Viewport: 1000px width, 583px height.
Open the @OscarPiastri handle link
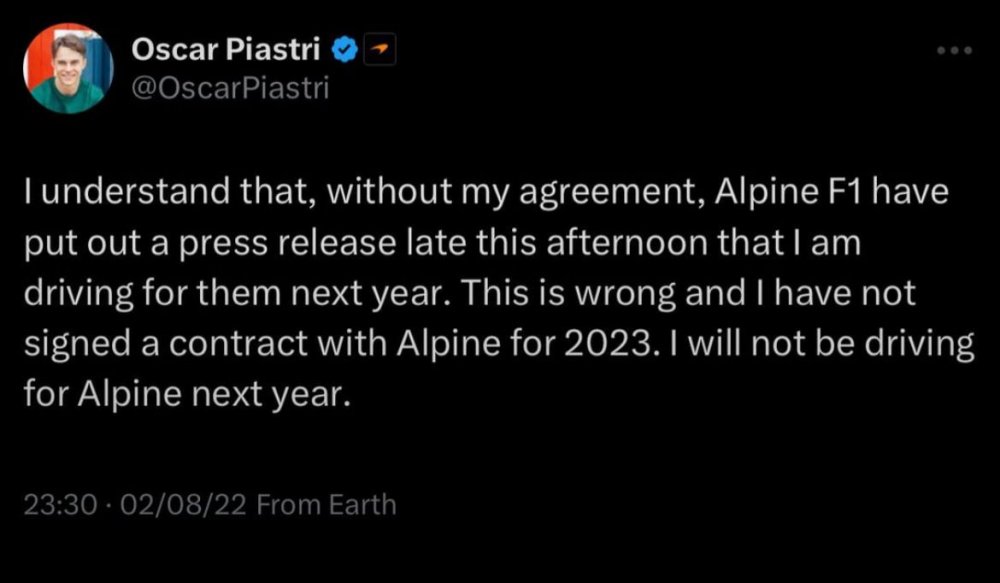[229, 88]
